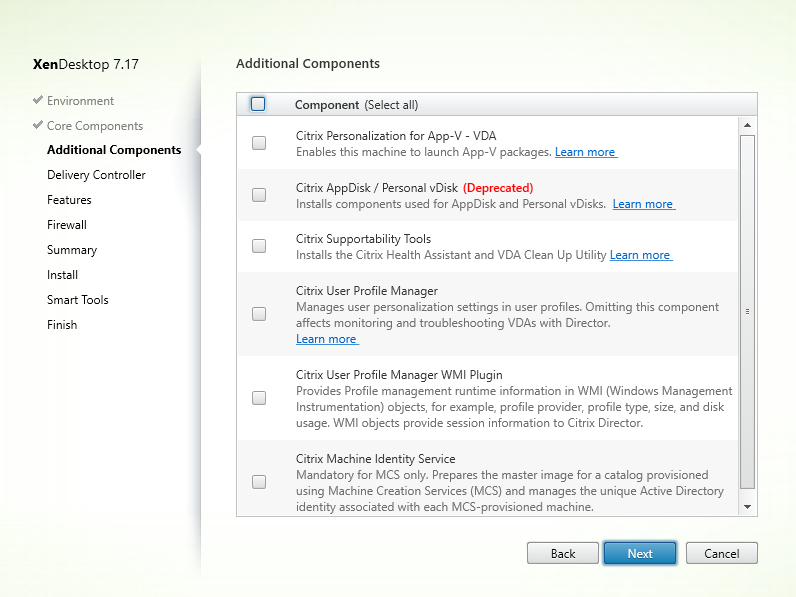
Task: Open the Firewall step
Action: coord(67,225)
